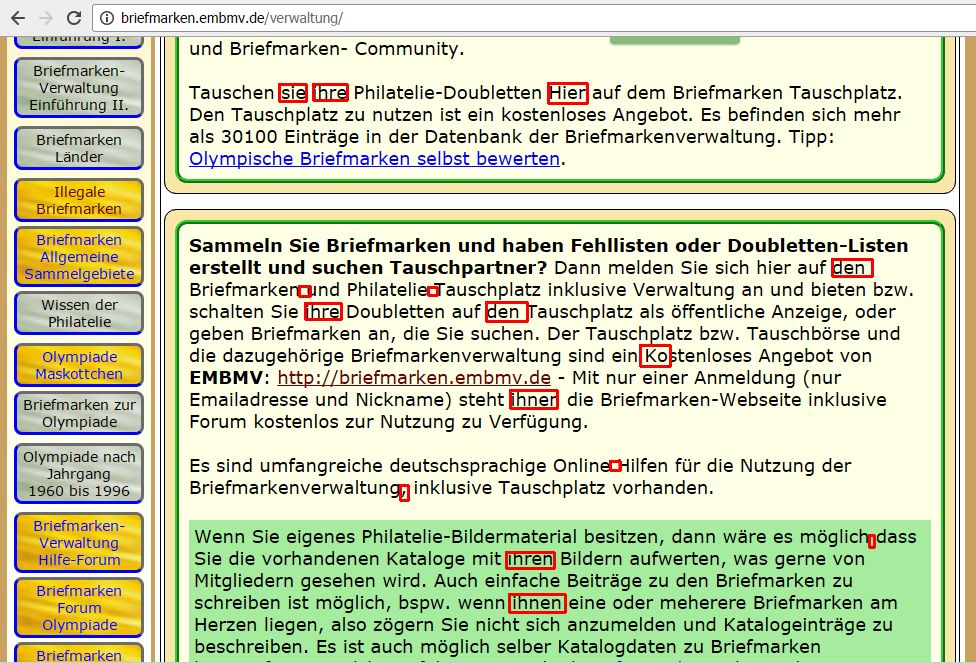Open Briefmarken zur Olympiade page
Image resolution: width=976 pixels, height=663 pixels.
tap(79, 413)
